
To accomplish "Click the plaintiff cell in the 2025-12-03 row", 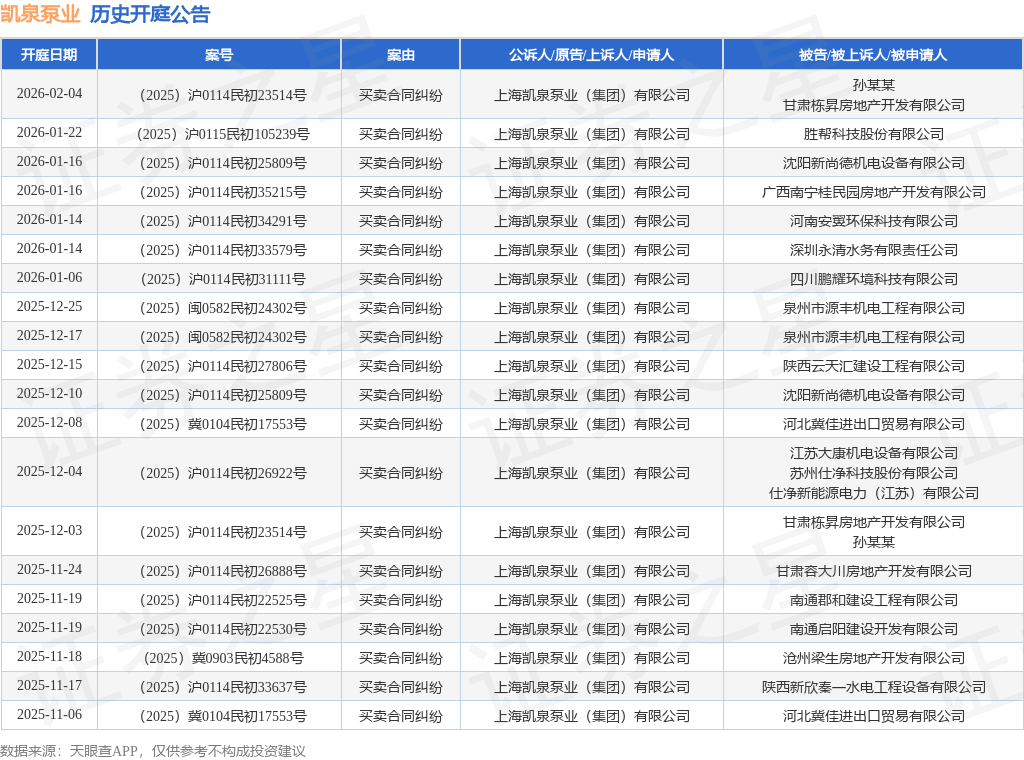I will [x=592, y=532].
